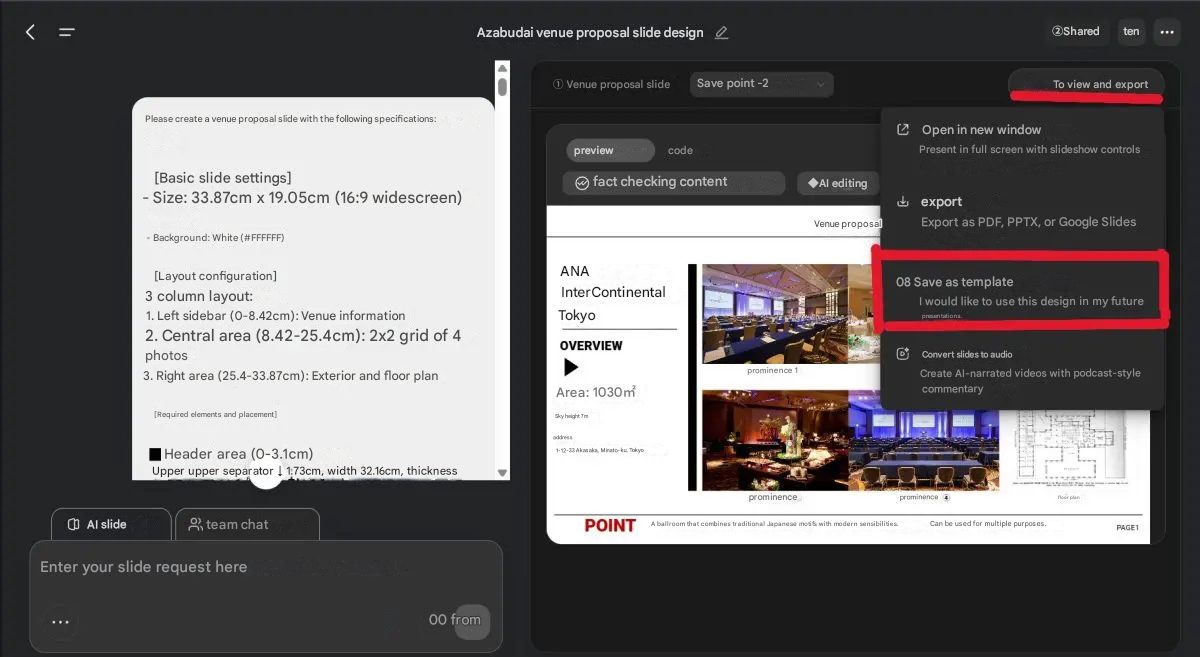Screen dimensions: 1200x657
Task: Click the chat prompt scrollbar
Action: (502, 270)
